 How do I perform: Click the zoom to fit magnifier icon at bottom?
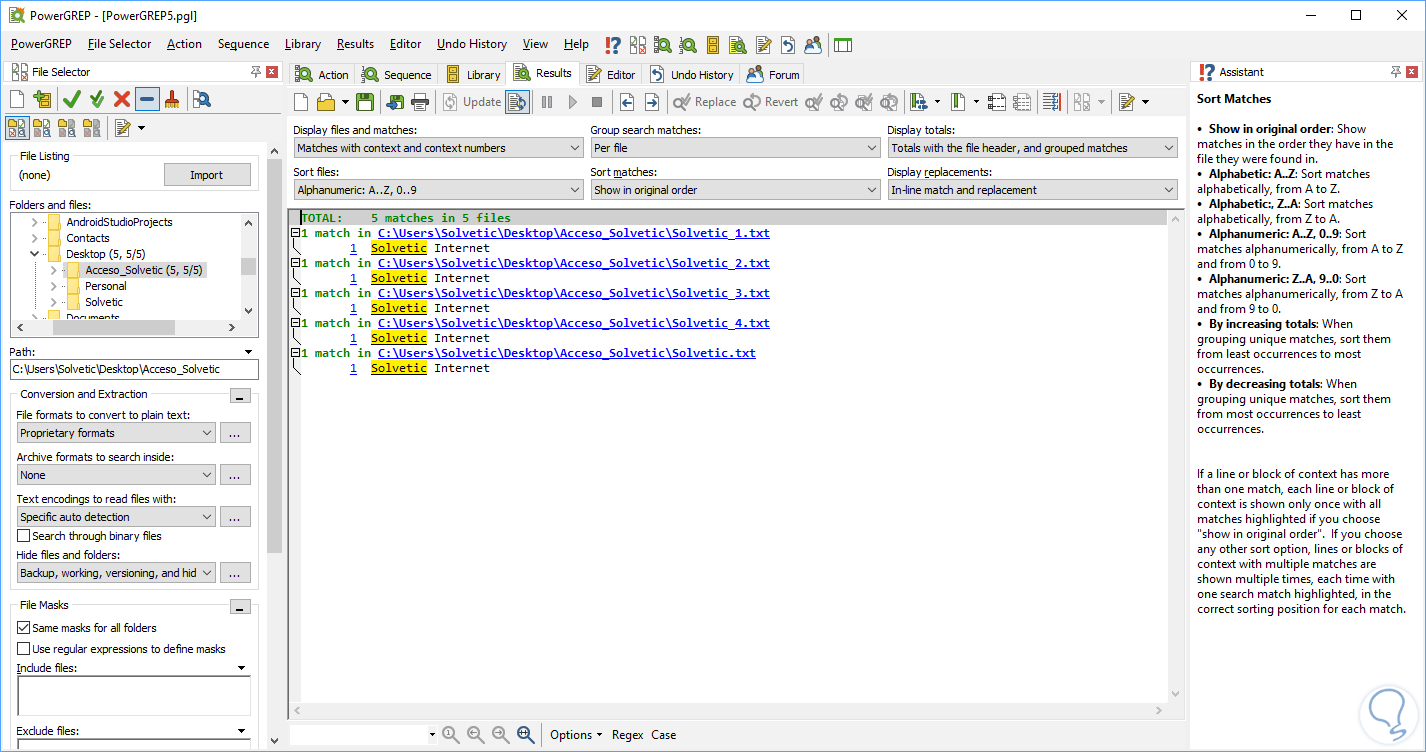click(526, 735)
